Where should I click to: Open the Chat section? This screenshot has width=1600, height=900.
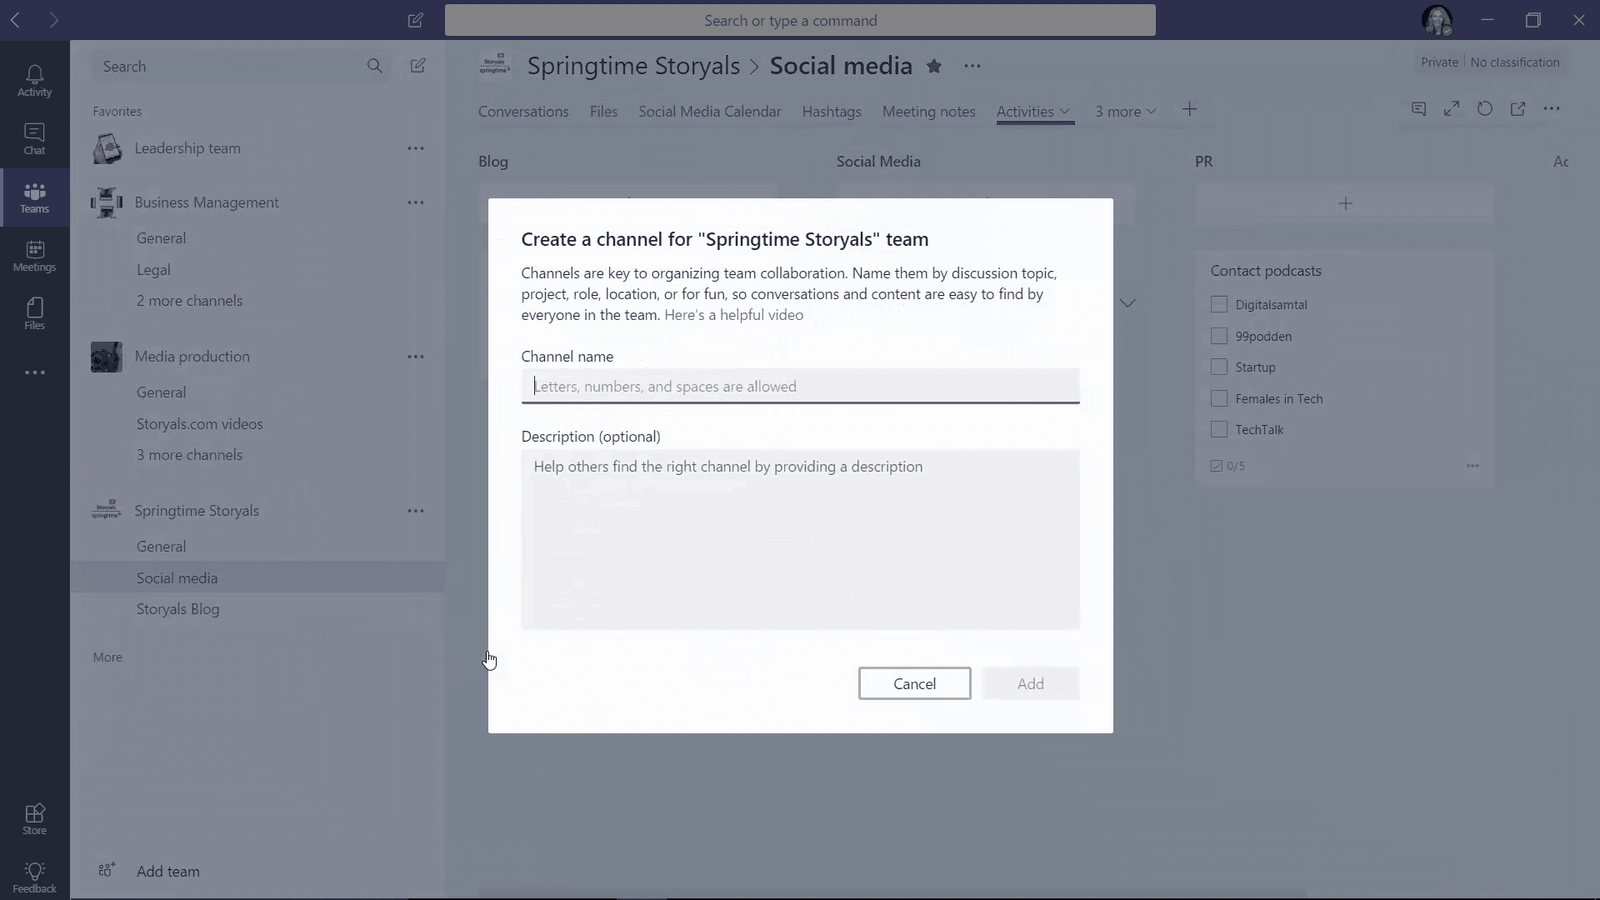(34, 138)
